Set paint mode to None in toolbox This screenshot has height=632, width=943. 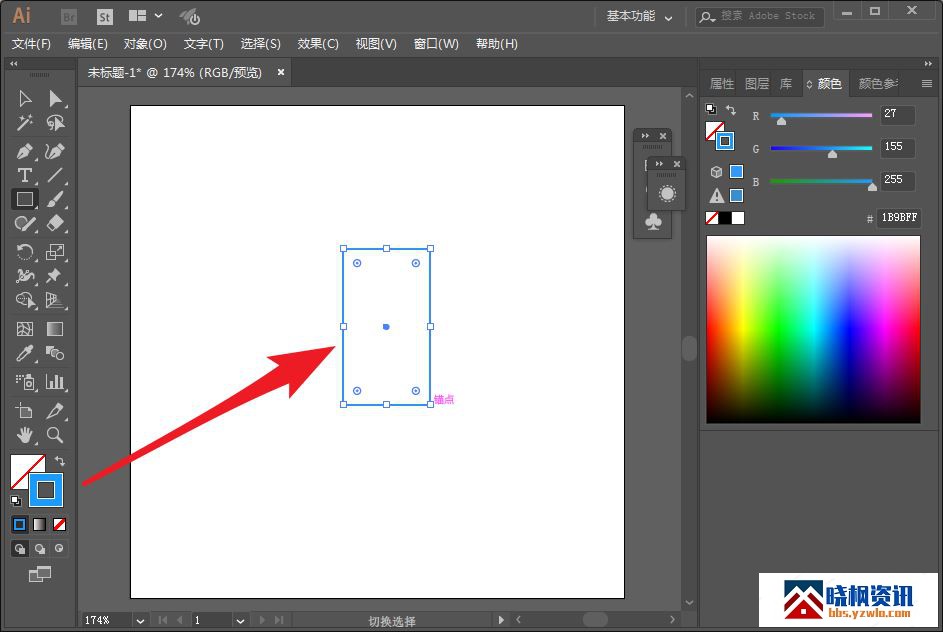click(60, 524)
